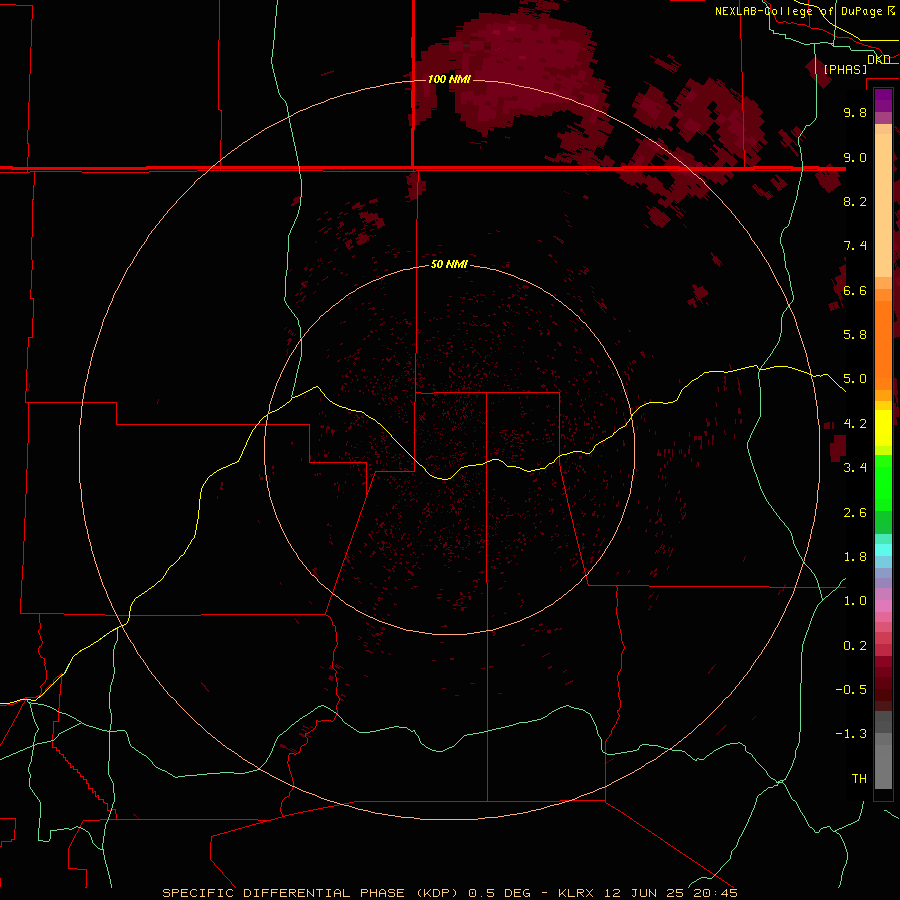Click the KDP 0.5 DEG KLRX caption

tap(449, 893)
